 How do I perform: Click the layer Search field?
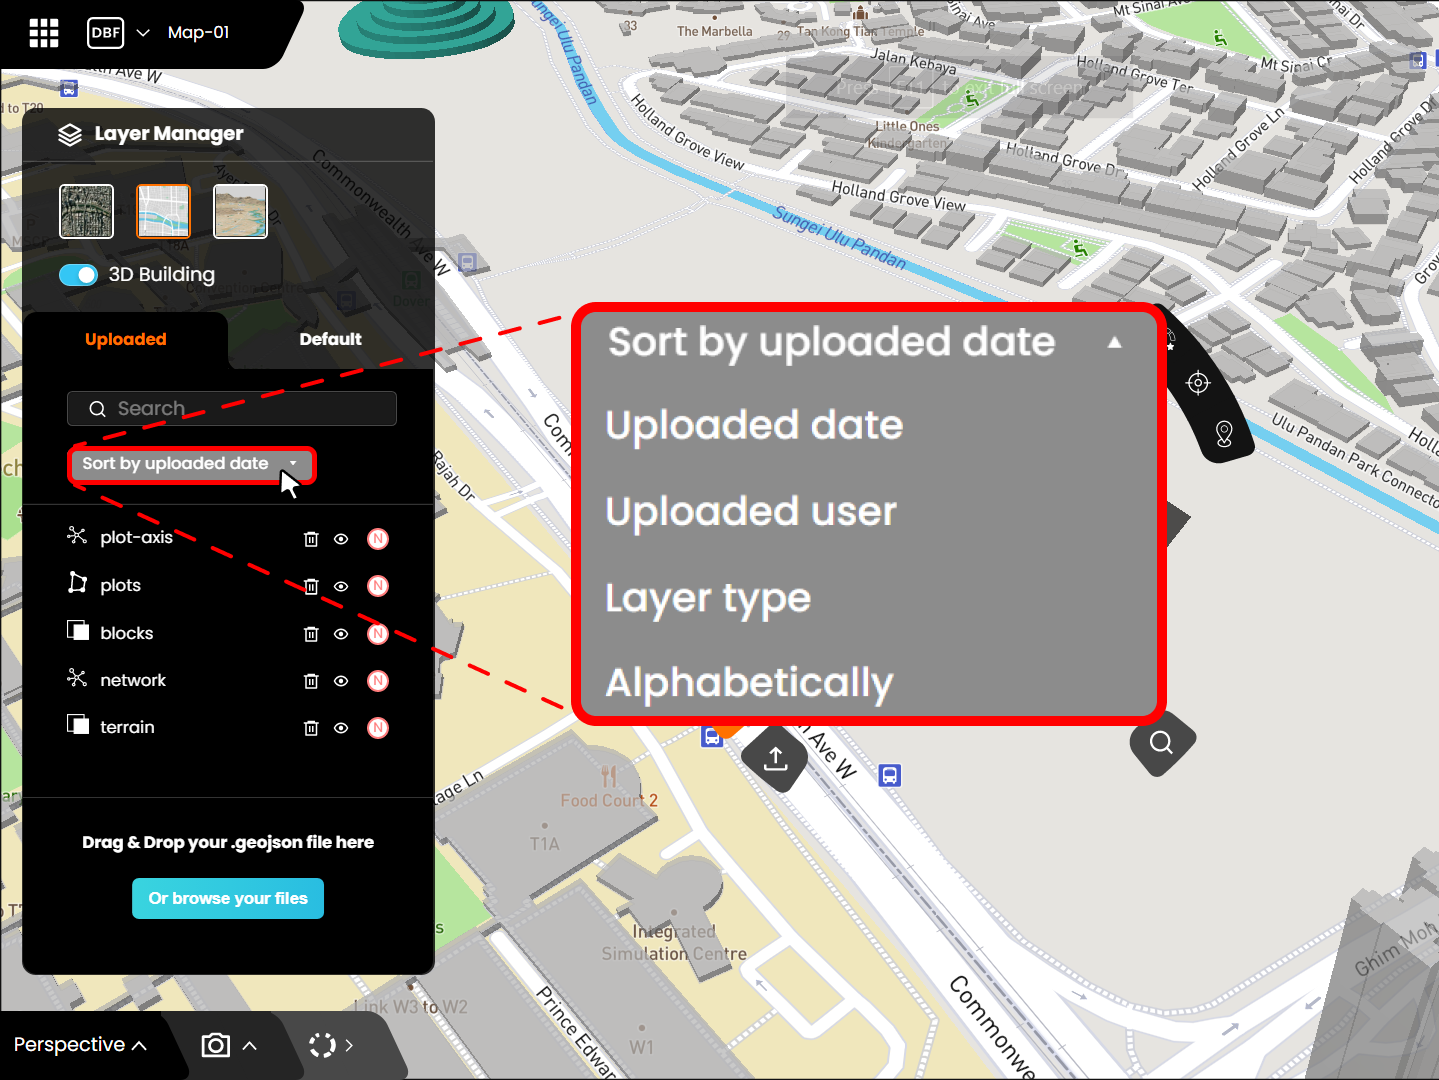coord(232,409)
